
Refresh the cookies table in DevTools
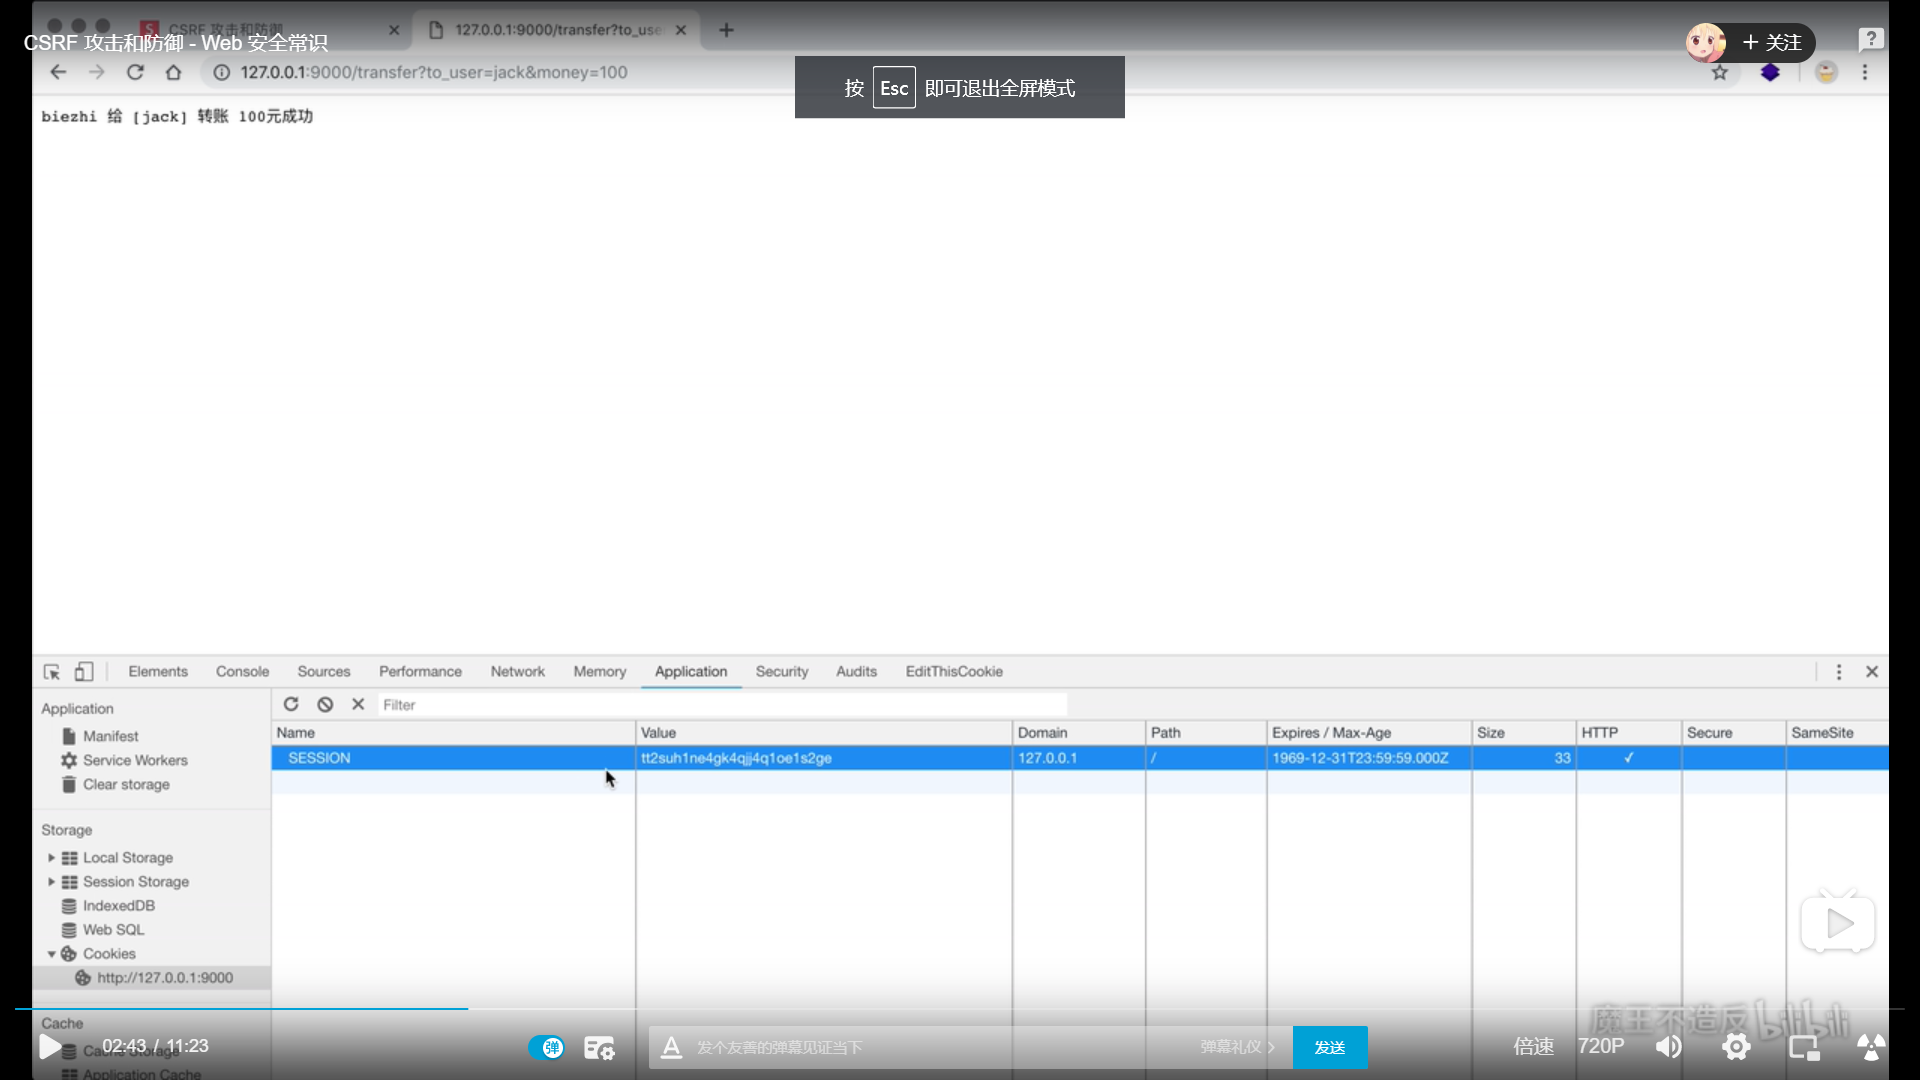pyautogui.click(x=291, y=704)
